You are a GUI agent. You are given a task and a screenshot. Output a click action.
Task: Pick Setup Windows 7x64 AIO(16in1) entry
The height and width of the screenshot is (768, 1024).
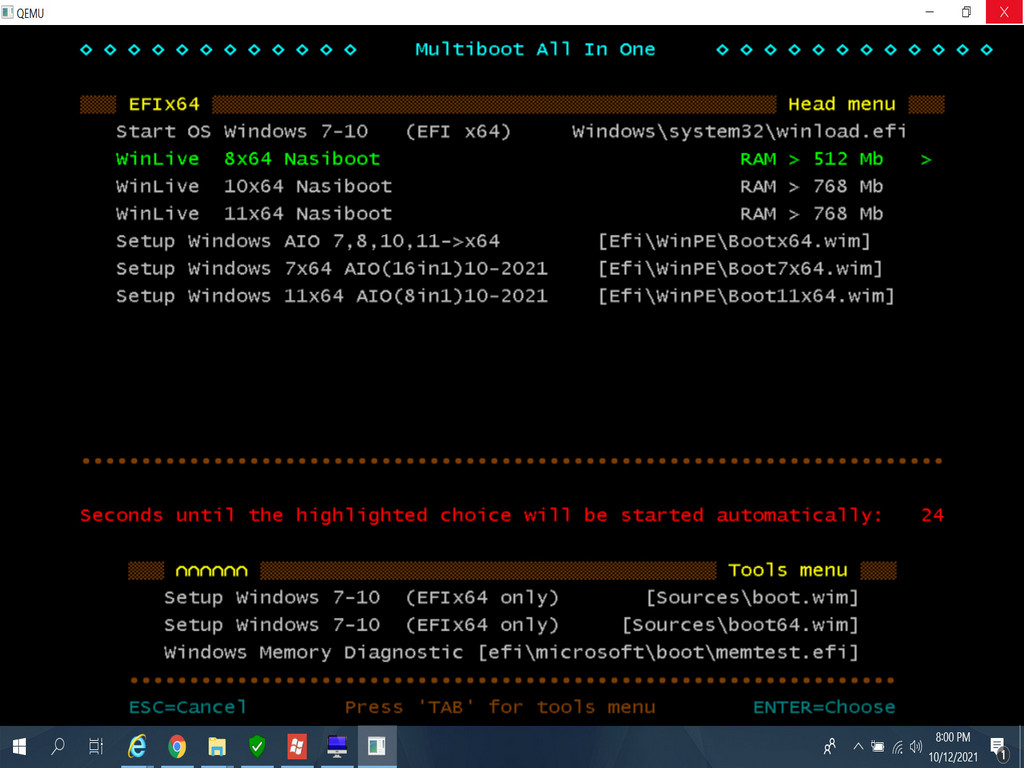(x=499, y=269)
